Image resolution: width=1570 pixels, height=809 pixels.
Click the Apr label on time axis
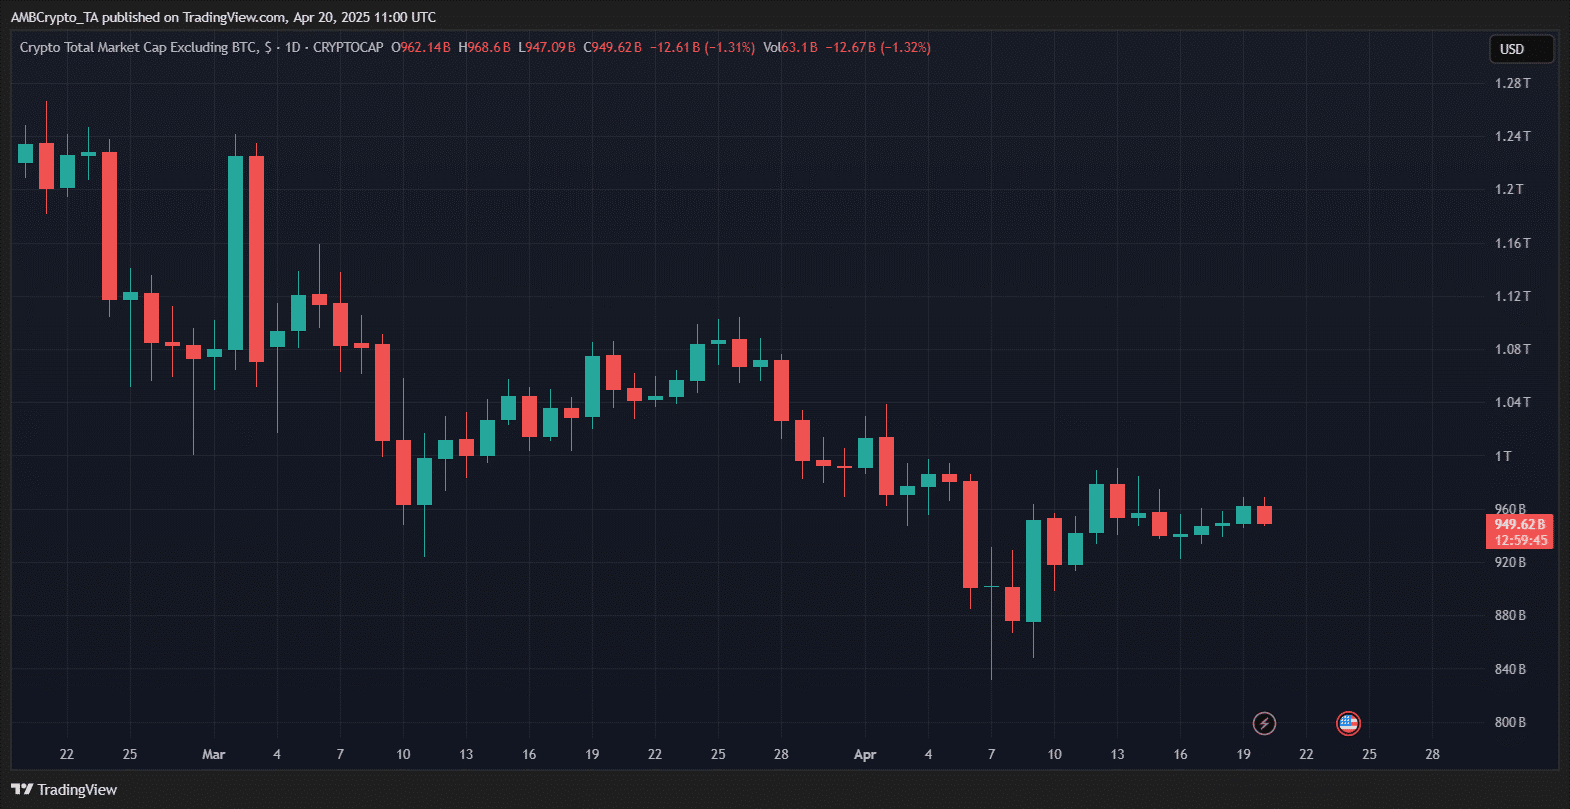pyautogui.click(x=865, y=754)
